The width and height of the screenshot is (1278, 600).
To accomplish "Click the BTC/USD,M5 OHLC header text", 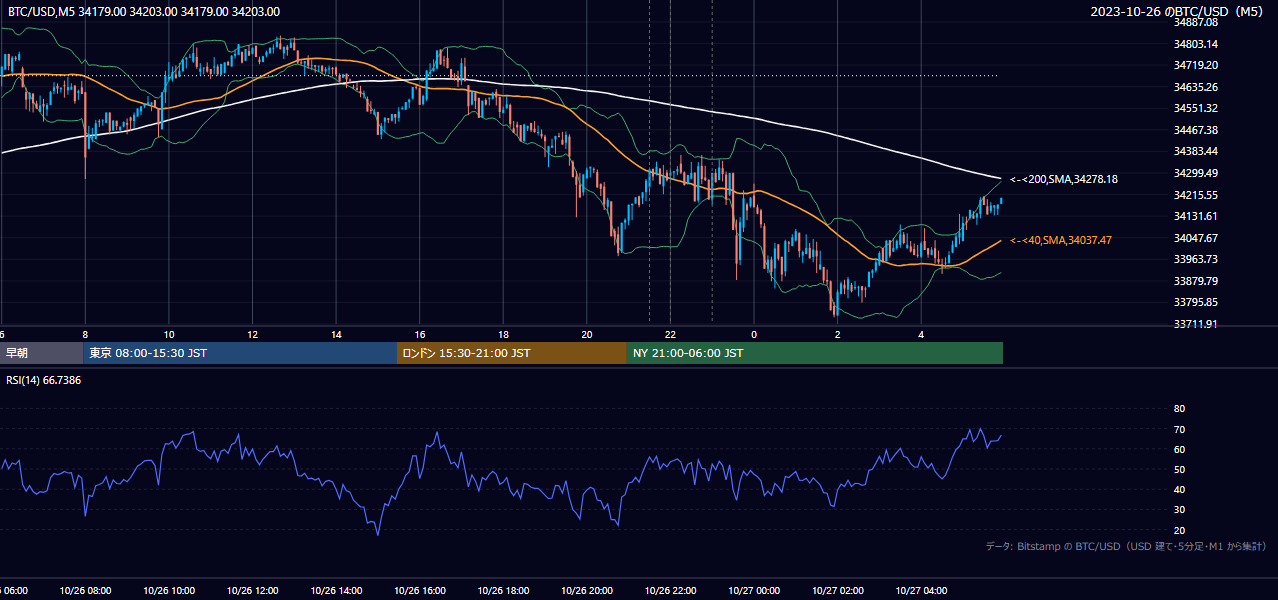I will click(x=144, y=11).
